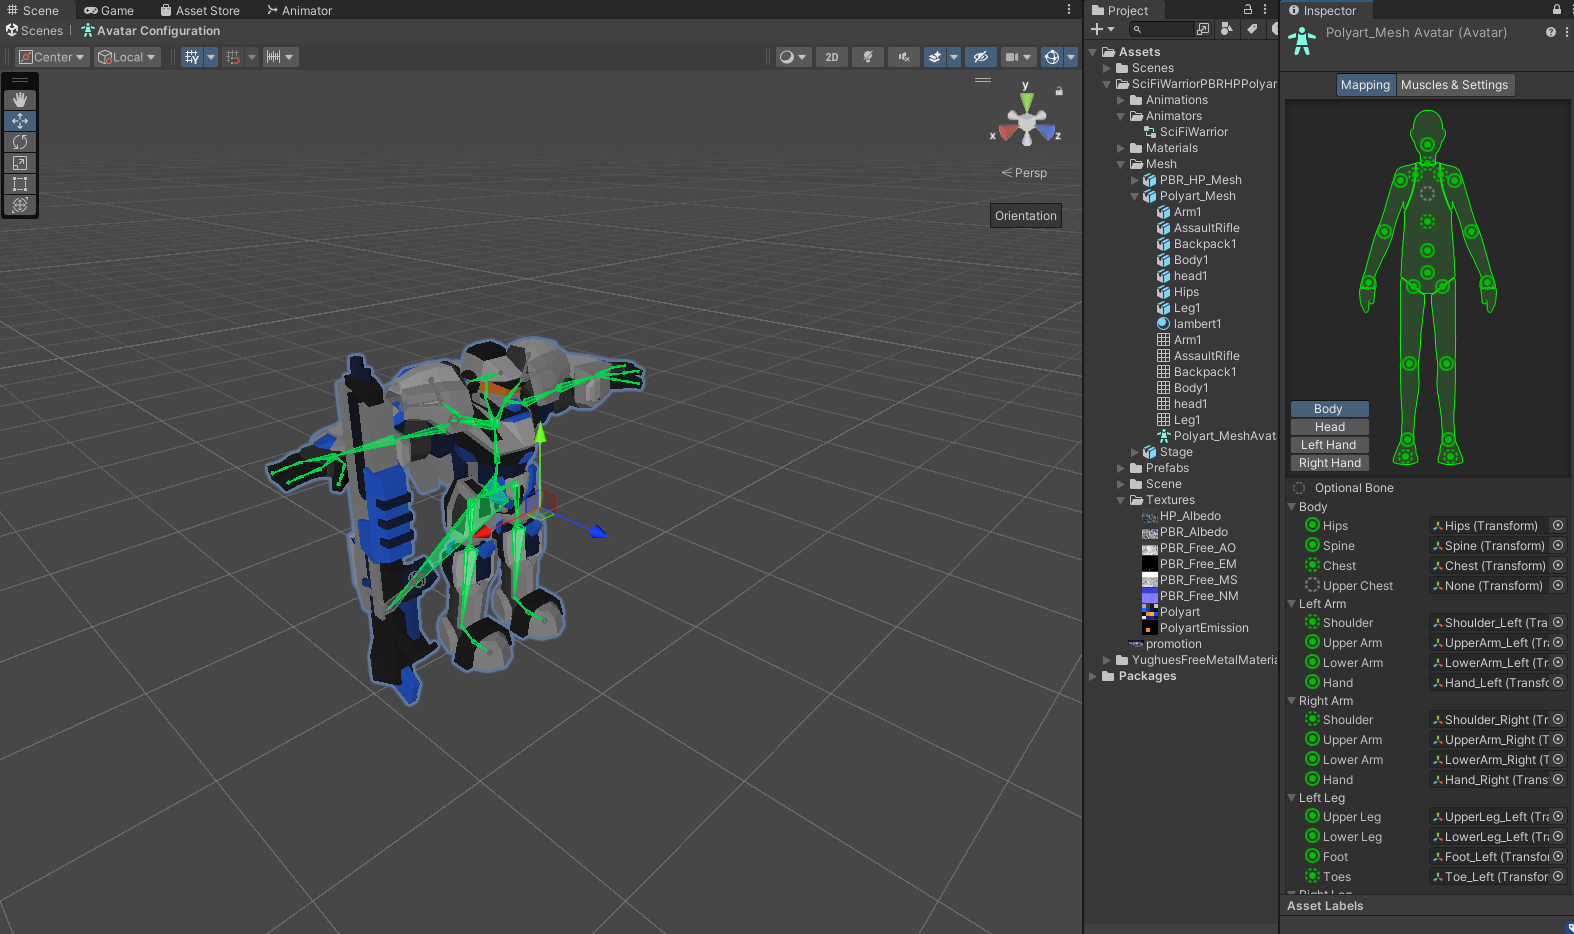The width and height of the screenshot is (1574, 934).
Task: Click the Asset Labels bar
Action: tap(1426, 906)
